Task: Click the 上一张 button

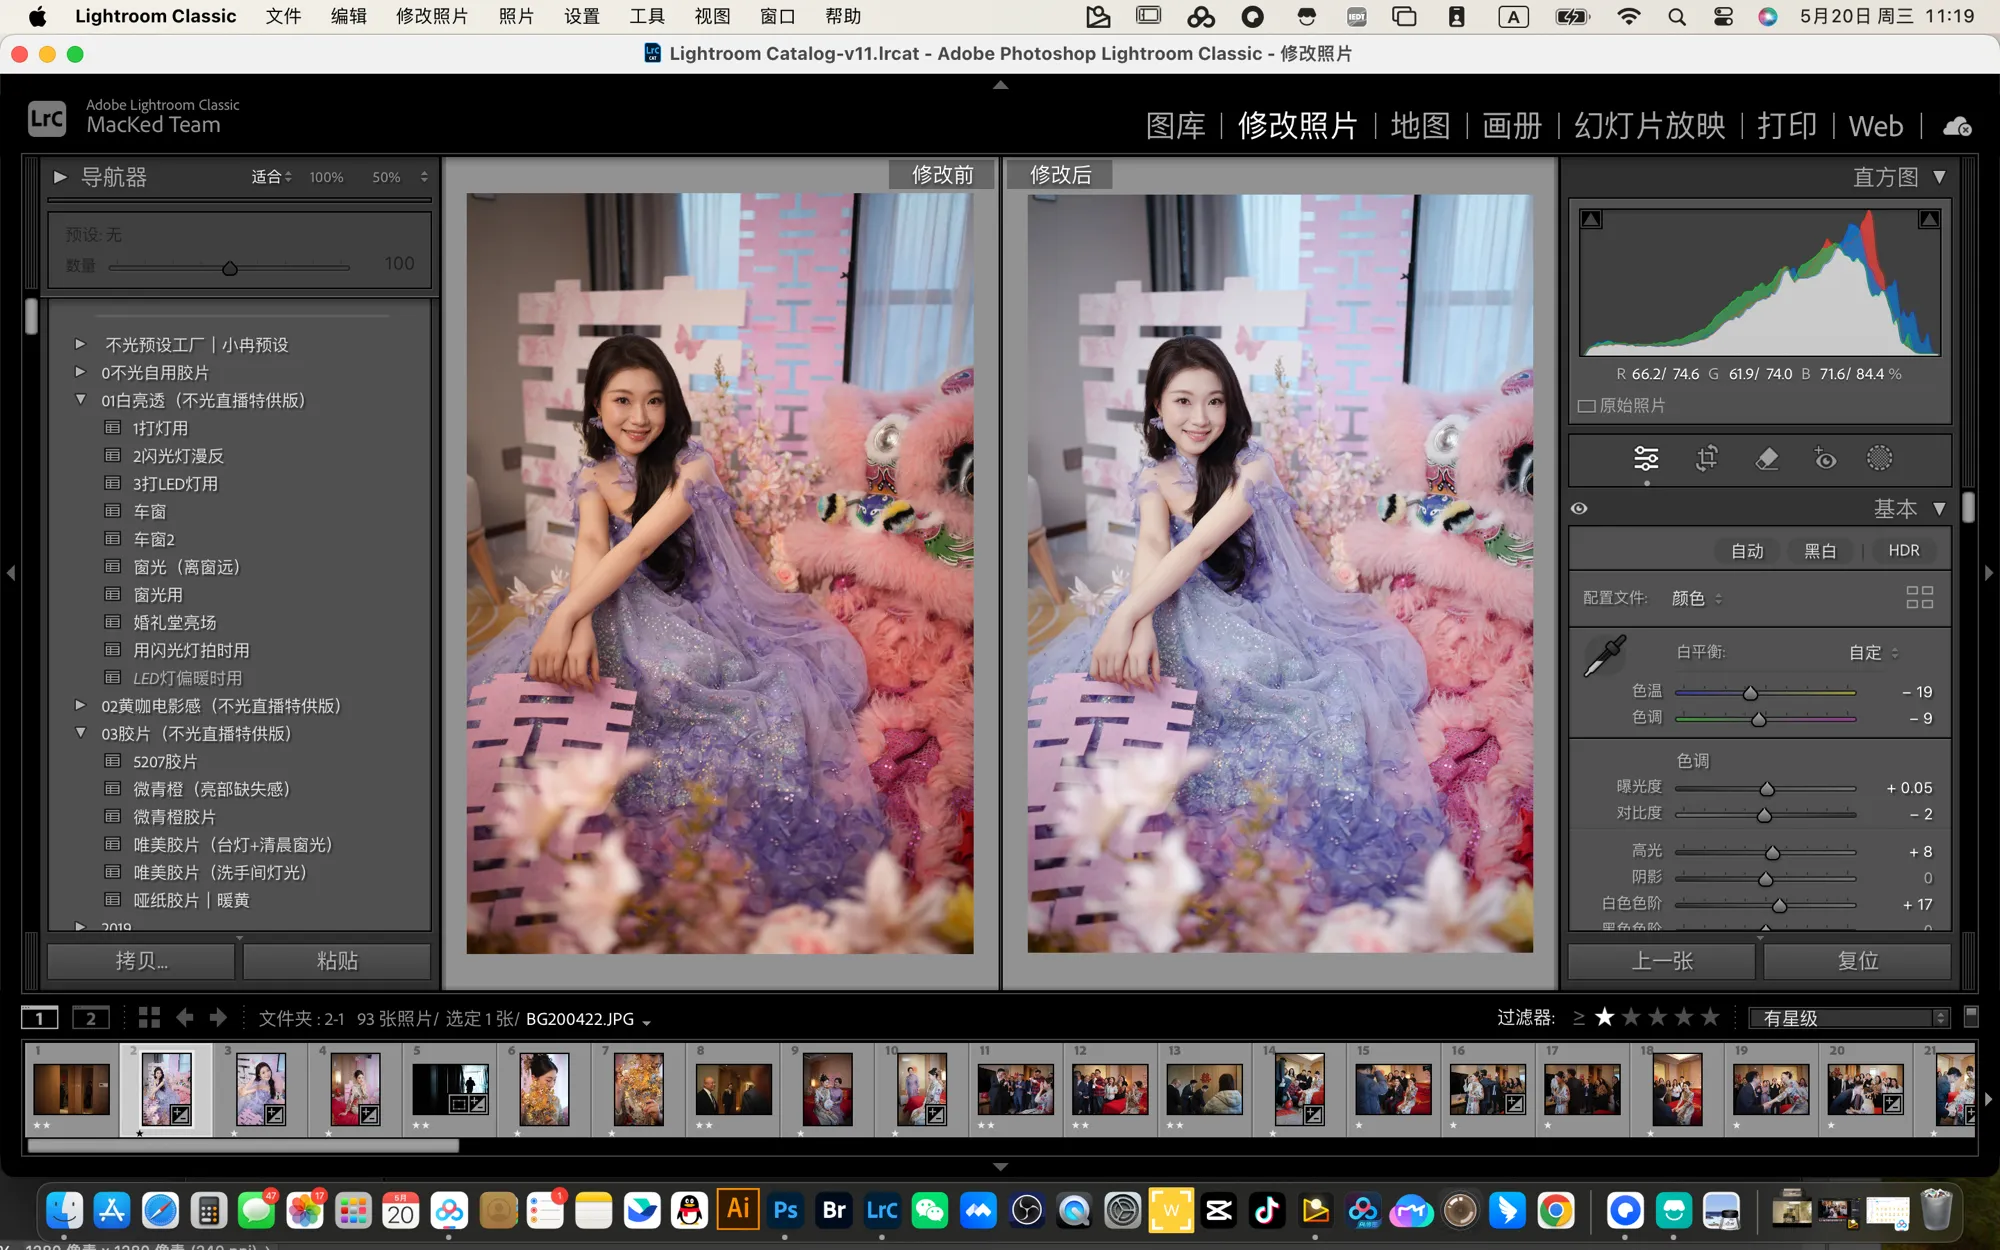Action: point(1661,961)
